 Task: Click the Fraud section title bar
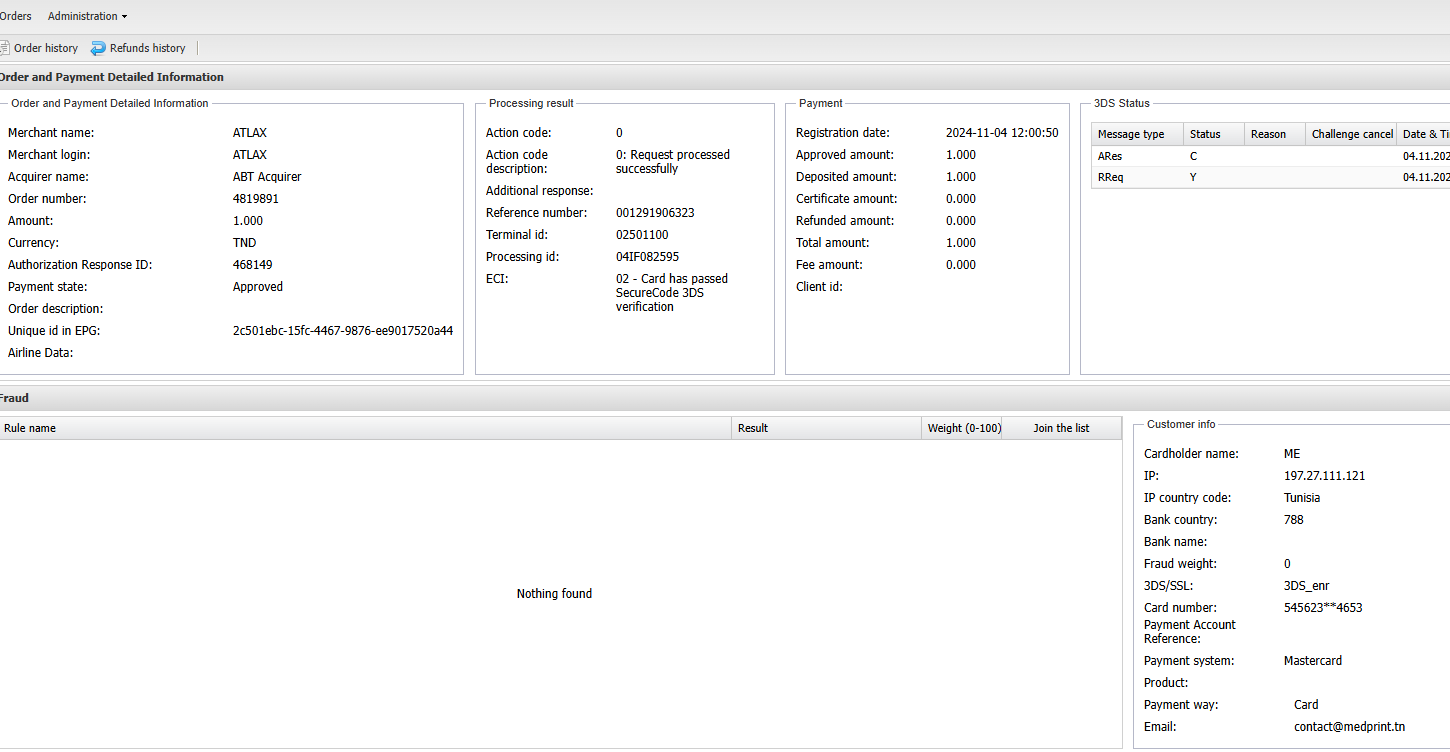click(x=15, y=398)
